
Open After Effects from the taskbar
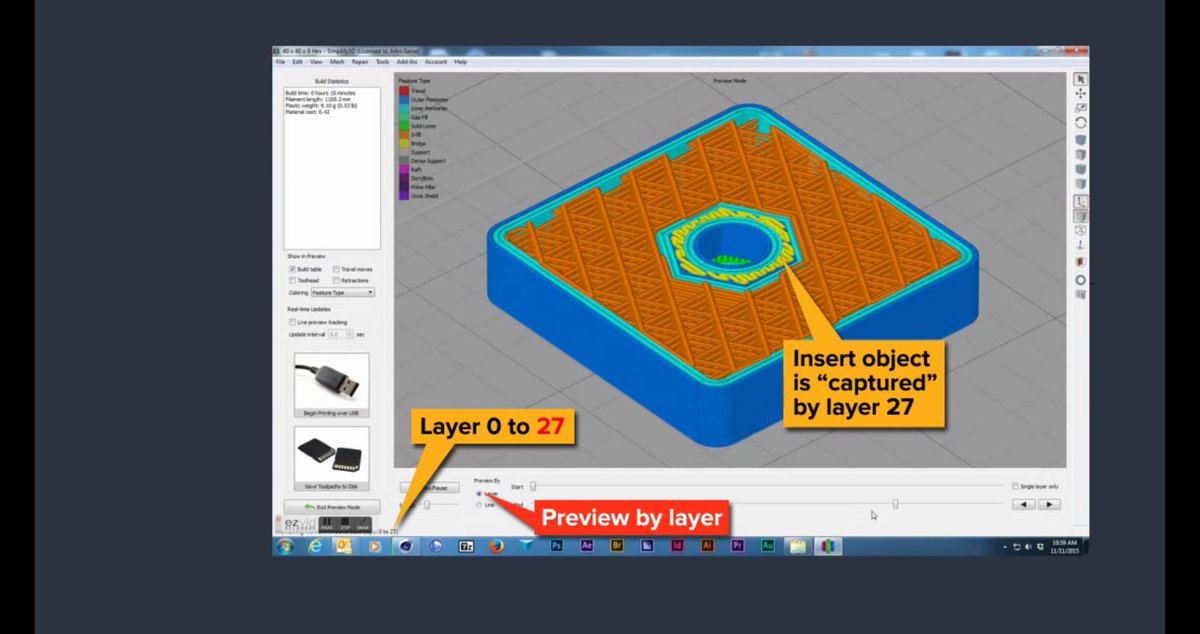click(x=586, y=546)
